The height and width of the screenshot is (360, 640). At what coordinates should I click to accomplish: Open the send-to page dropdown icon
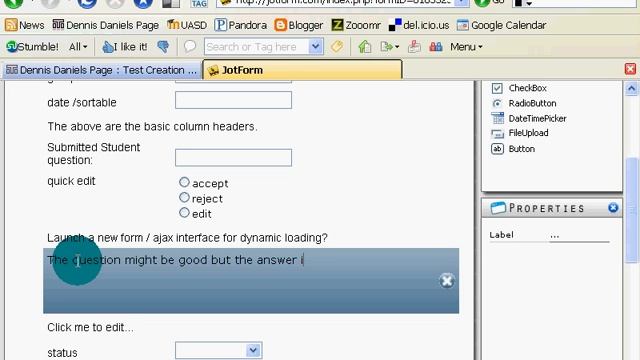(389, 47)
